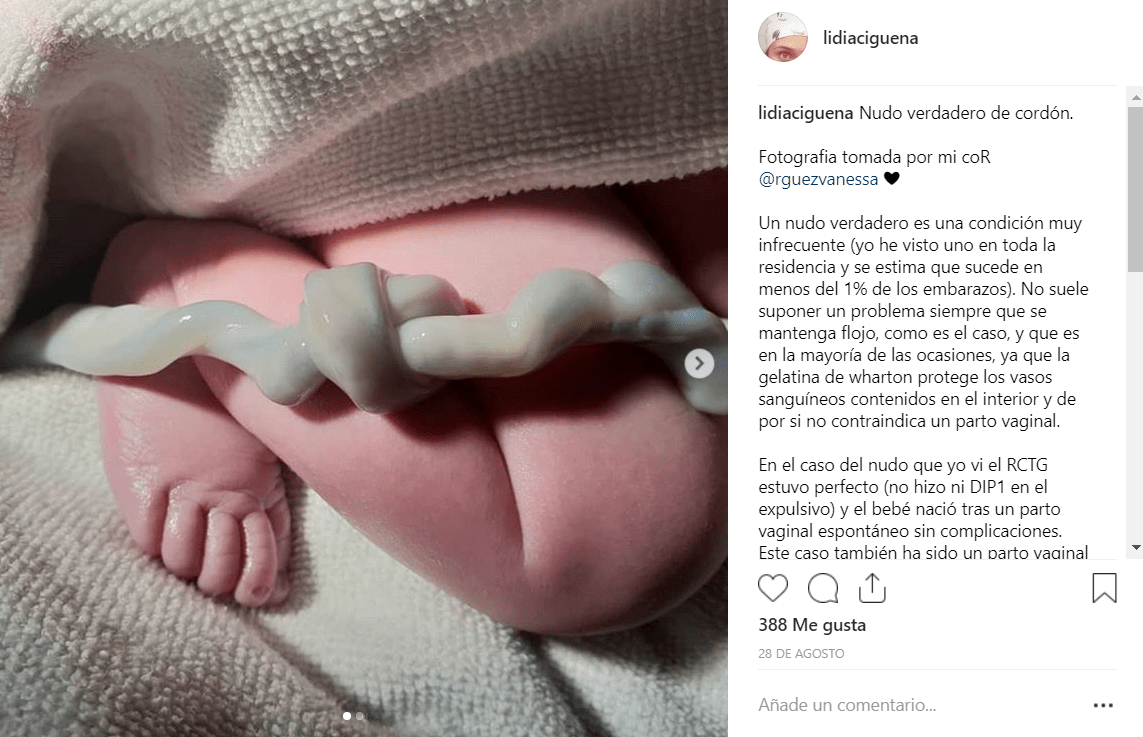Save the post with the bookmark icon
Viewport: 1143px width, 737px height.
1104,588
